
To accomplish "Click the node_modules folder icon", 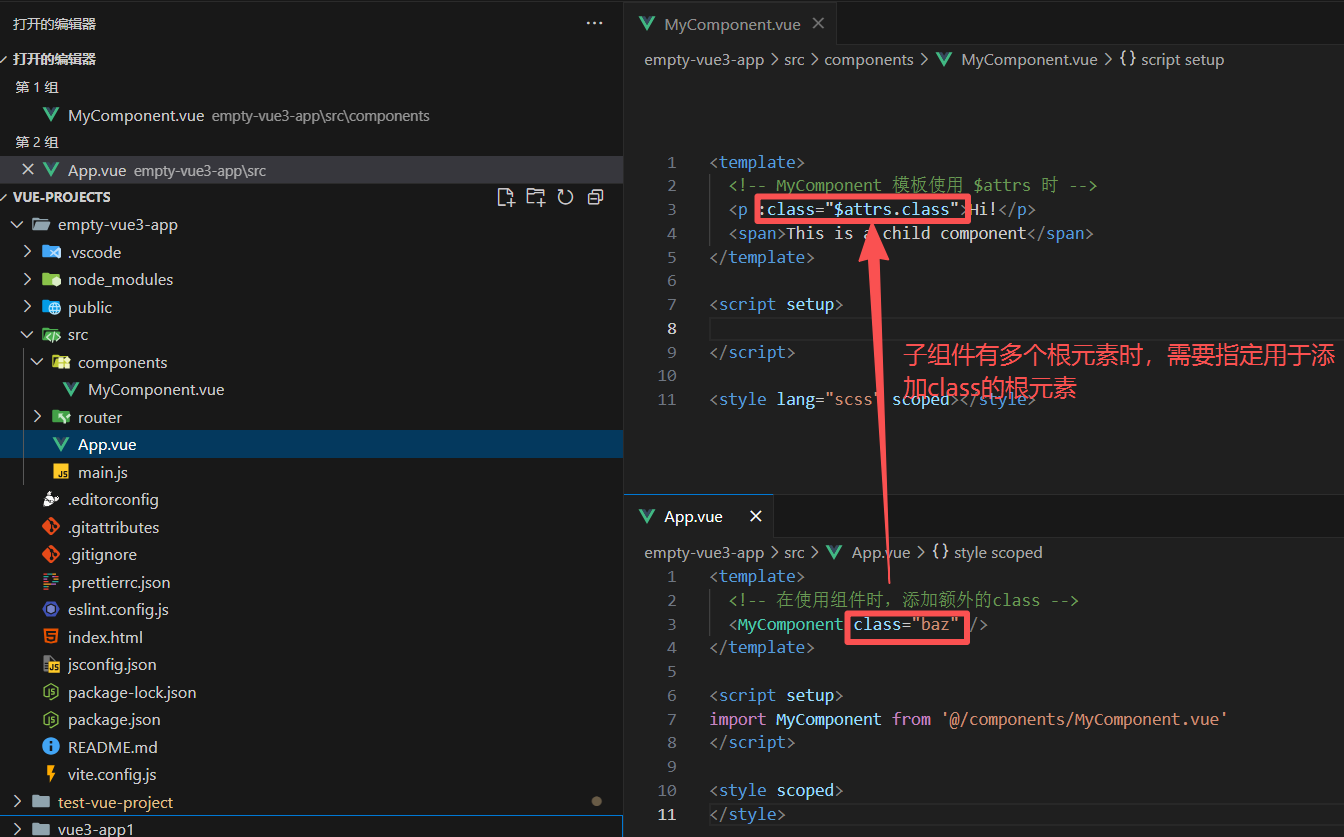I will 51,279.
